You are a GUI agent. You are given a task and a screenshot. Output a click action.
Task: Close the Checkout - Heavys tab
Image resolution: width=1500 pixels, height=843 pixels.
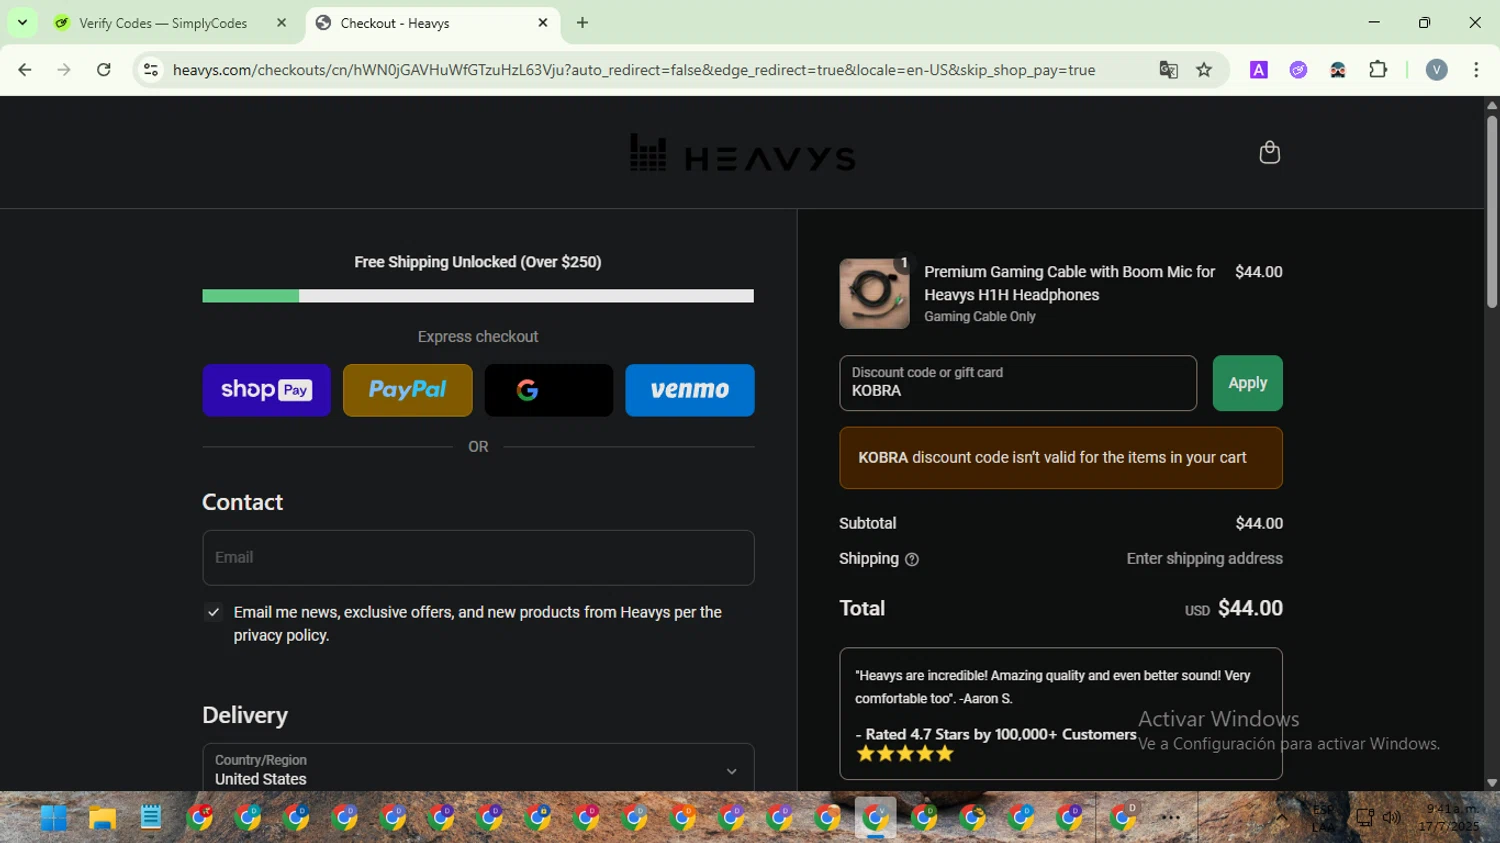click(543, 23)
